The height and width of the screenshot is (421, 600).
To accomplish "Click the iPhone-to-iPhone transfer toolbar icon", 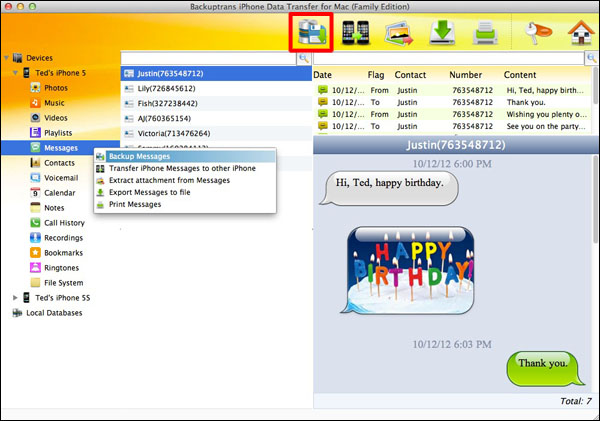I will pyautogui.click(x=355, y=33).
